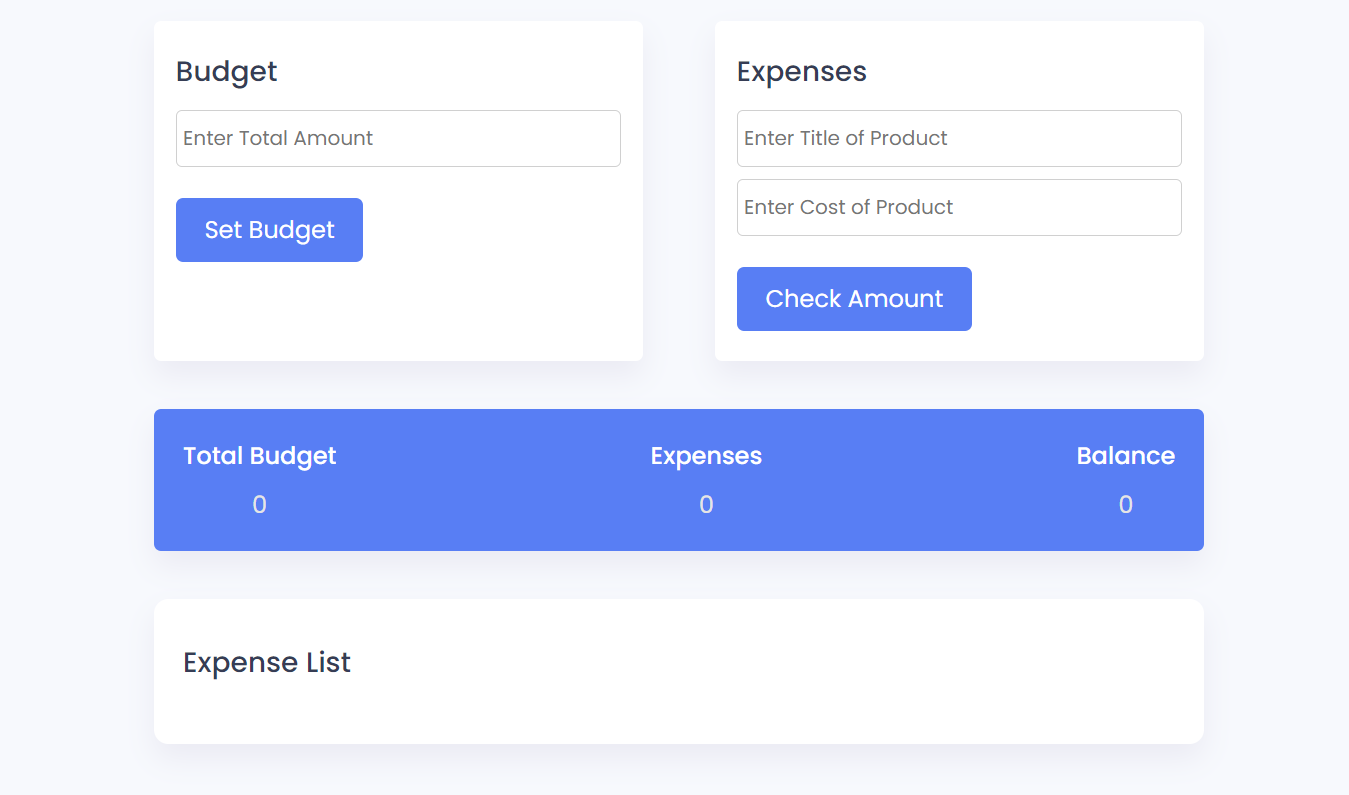The width and height of the screenshot is (1349, 795).
Task: Click the Expenses heading above product fields
Action: point(801,72)
